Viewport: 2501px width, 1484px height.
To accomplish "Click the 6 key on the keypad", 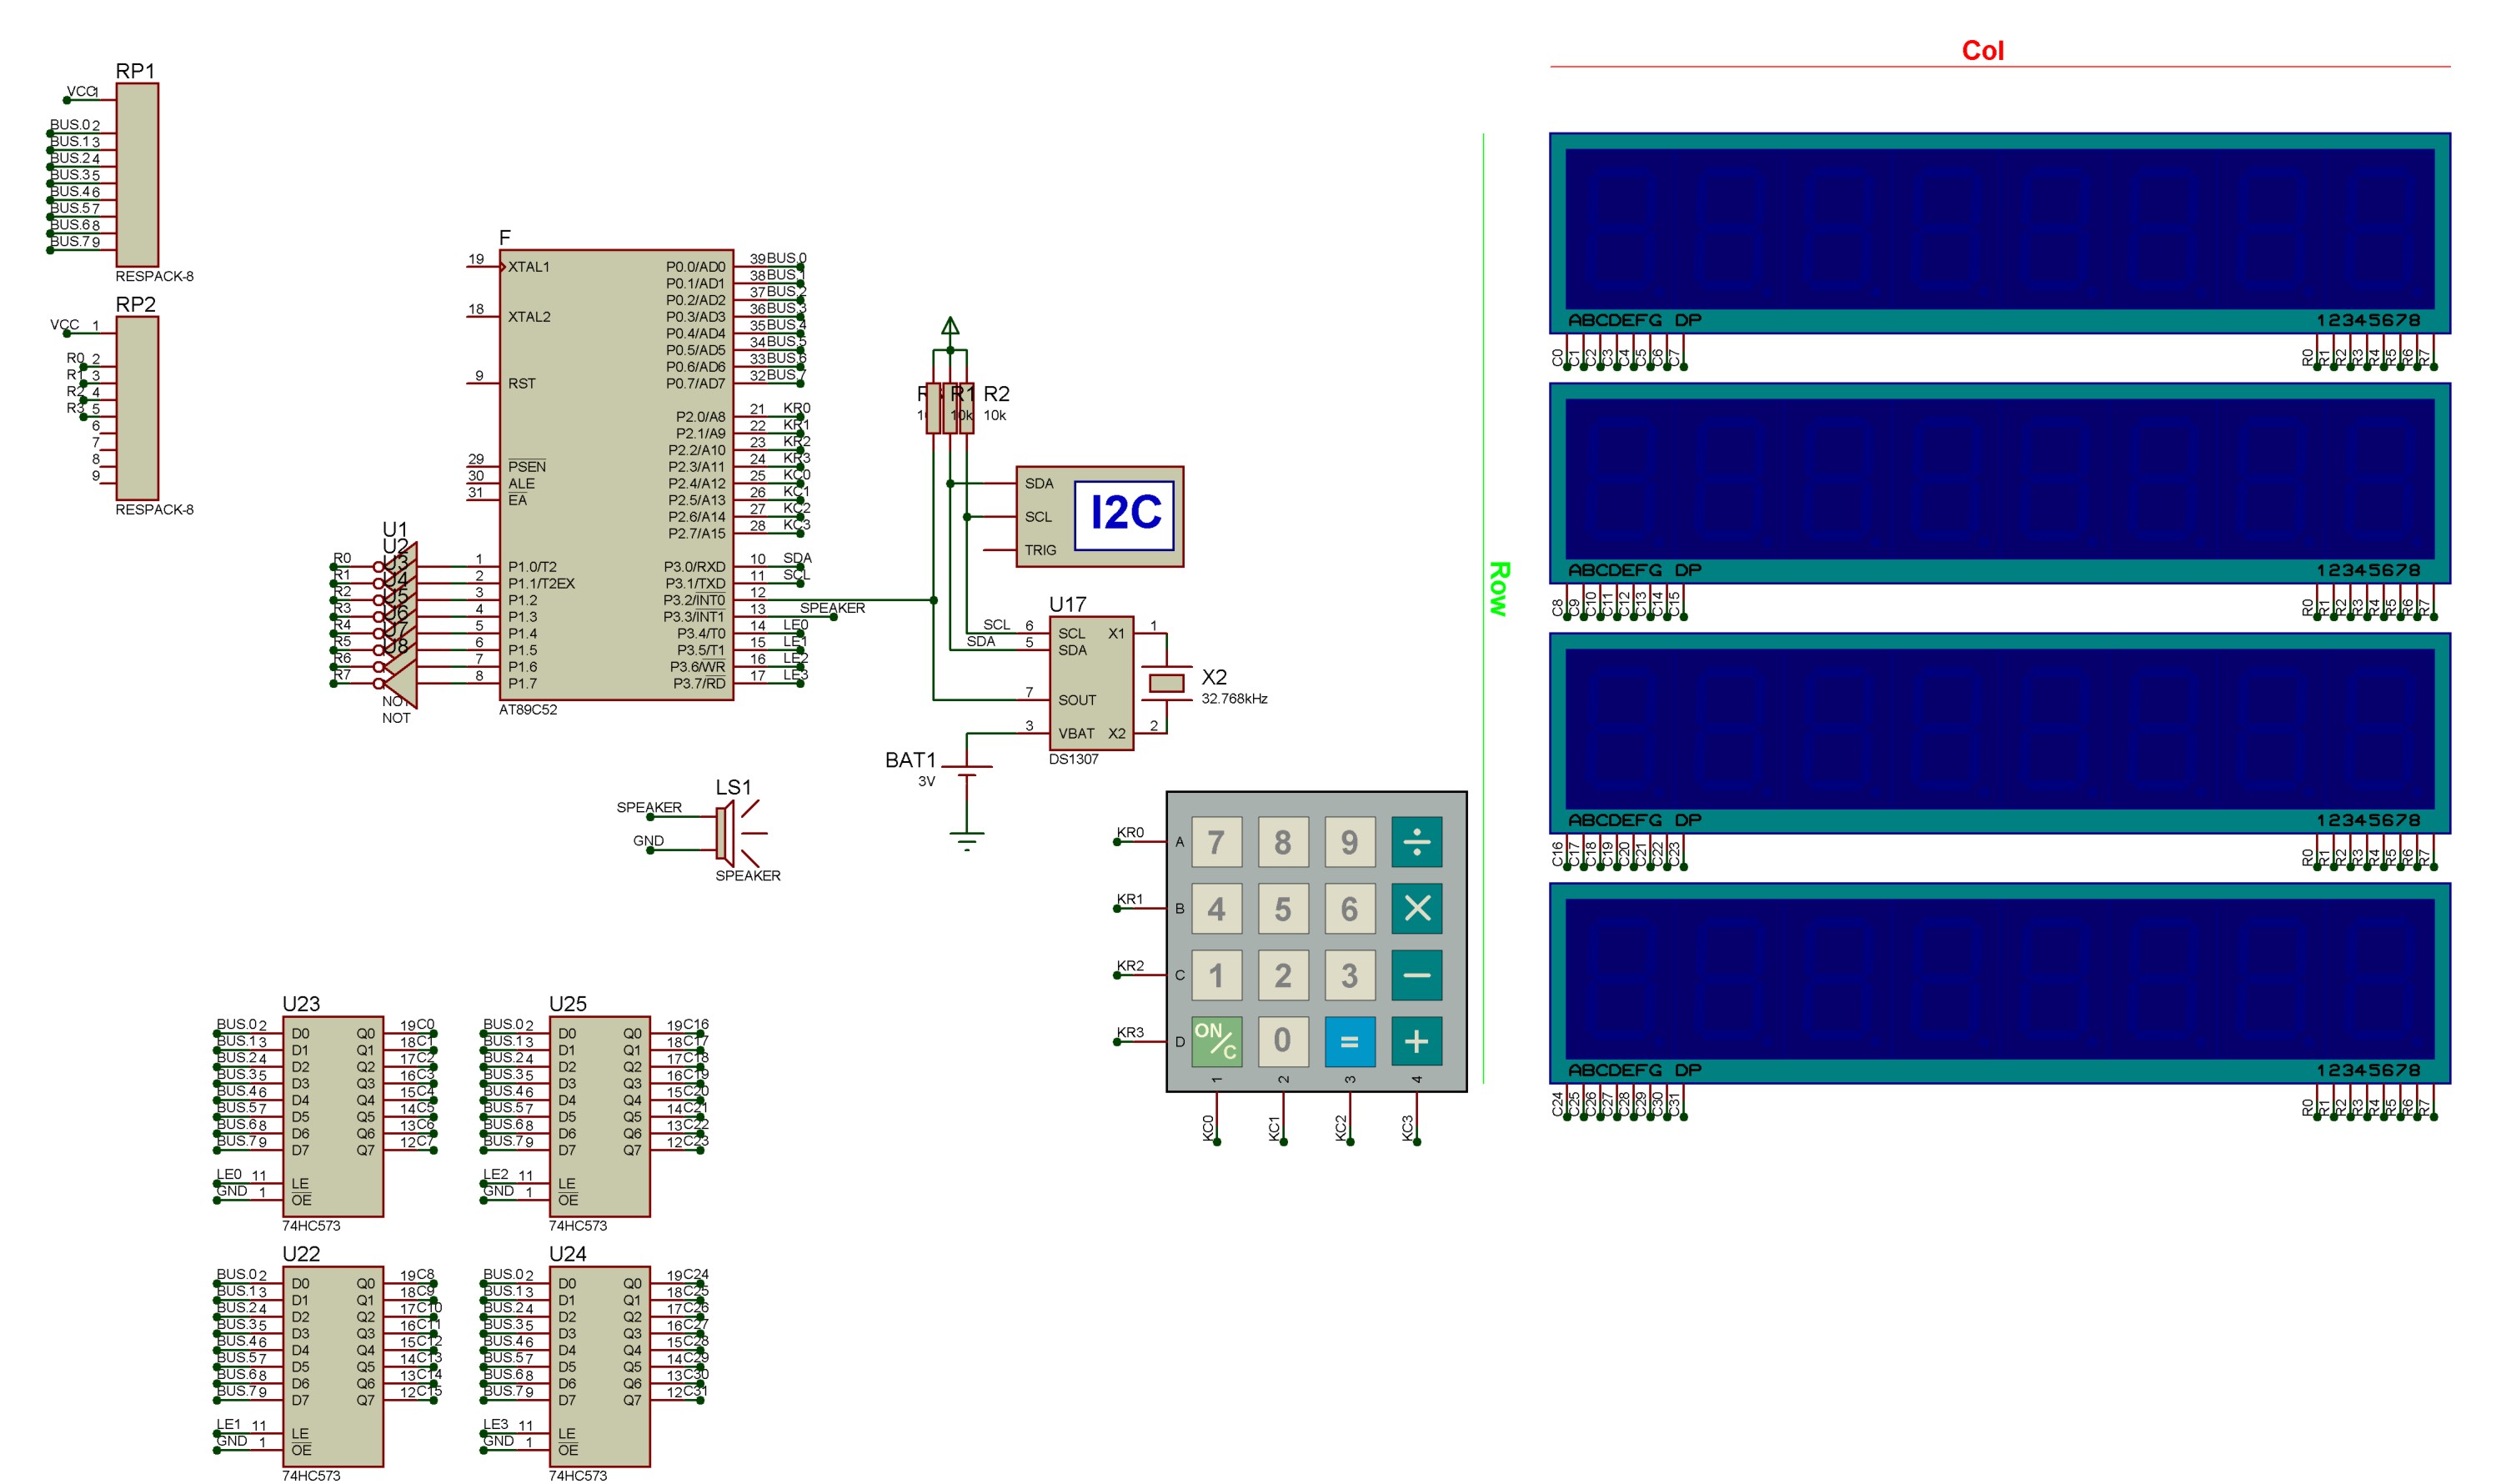I will pos(1350,908).
